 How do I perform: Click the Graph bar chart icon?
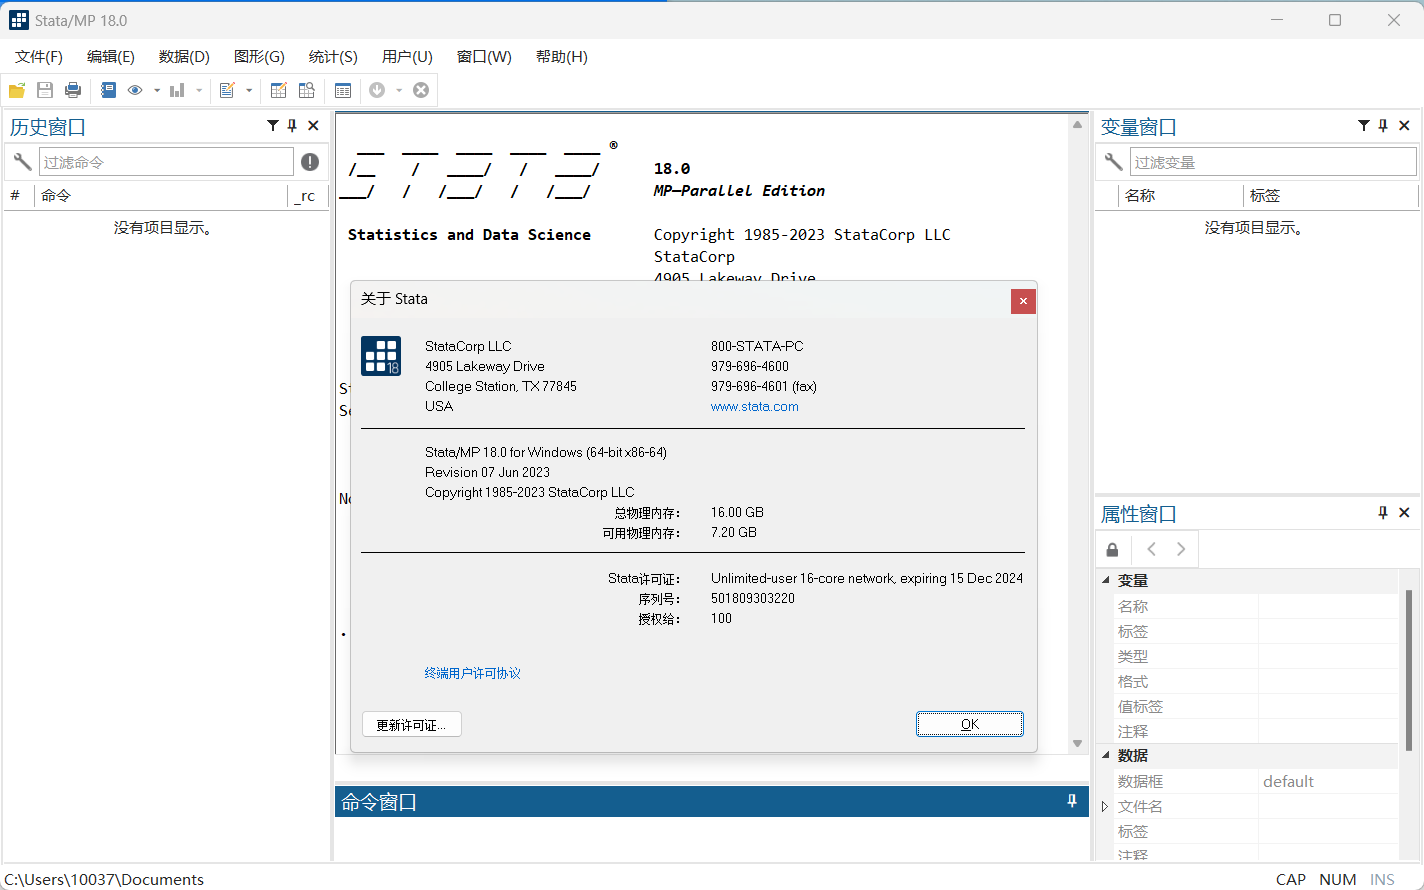pyautogui.click(x=177, y=90)
